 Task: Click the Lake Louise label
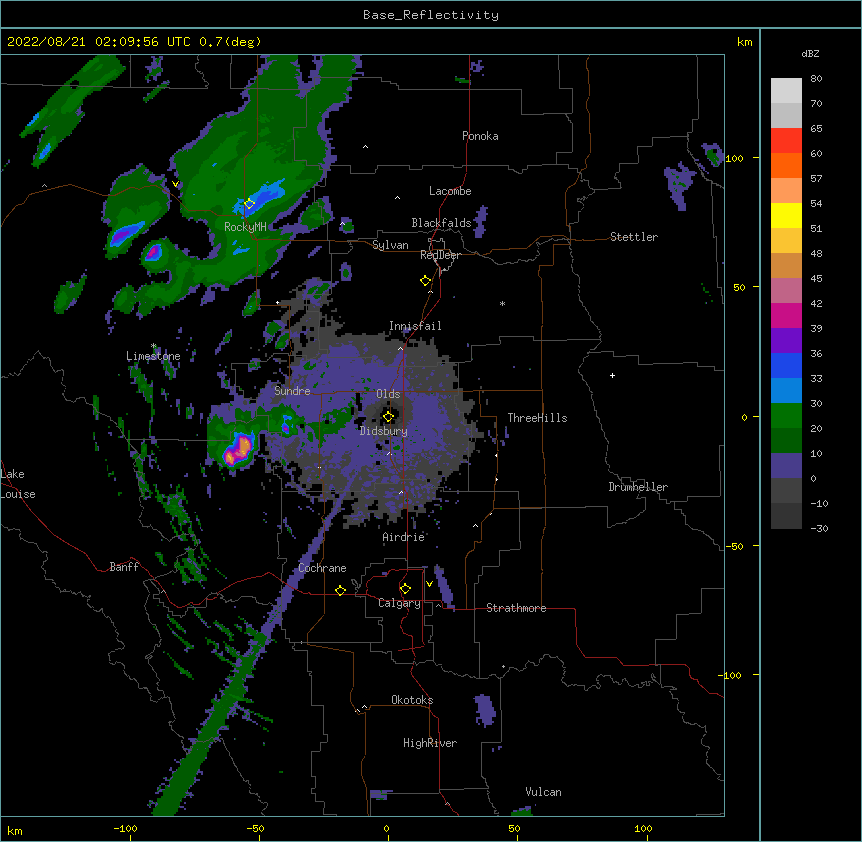(18, 484)
